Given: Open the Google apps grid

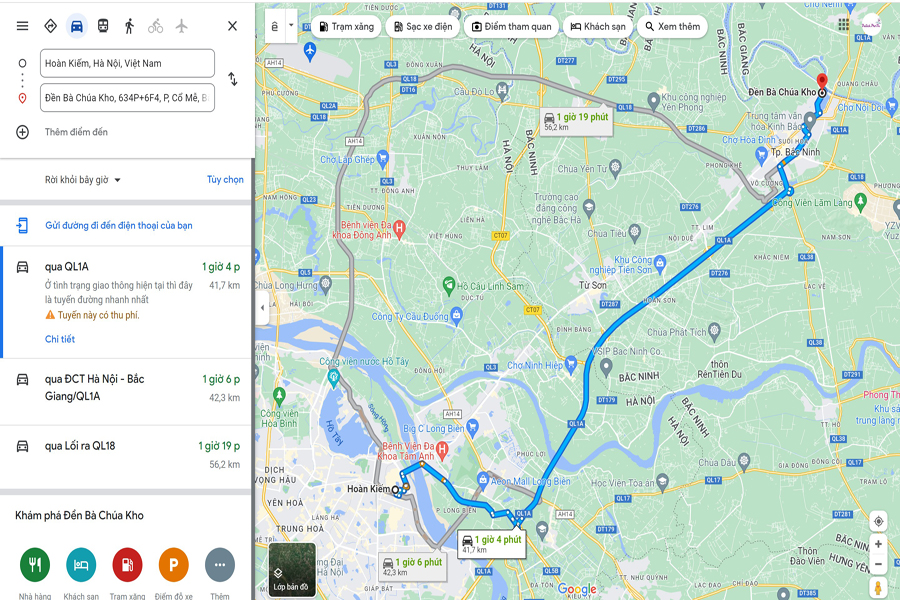Looking at the screenshot, I should (843, 24).
